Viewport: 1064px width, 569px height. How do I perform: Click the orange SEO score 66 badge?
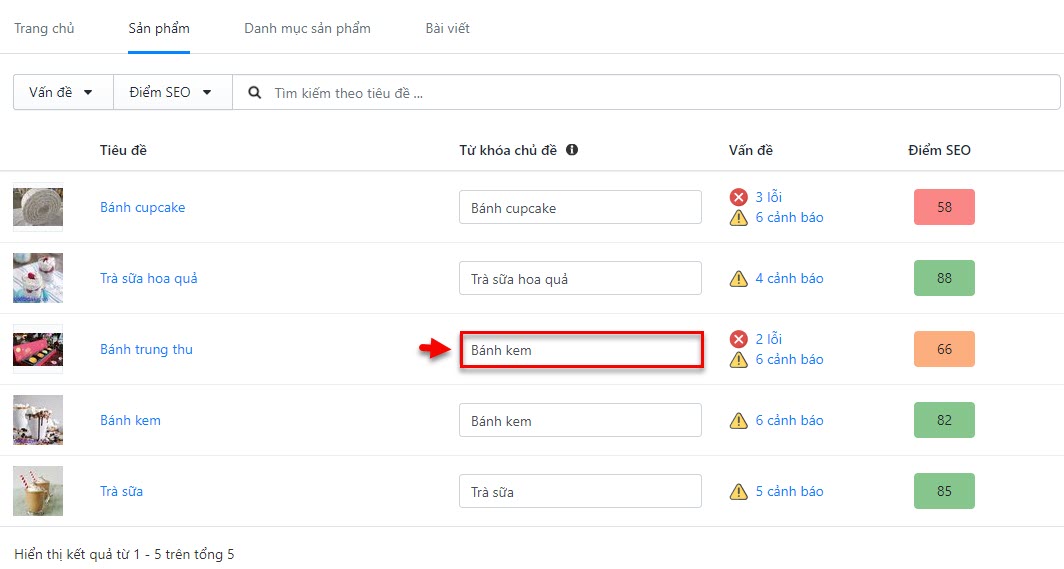click(x=944, y=349)
